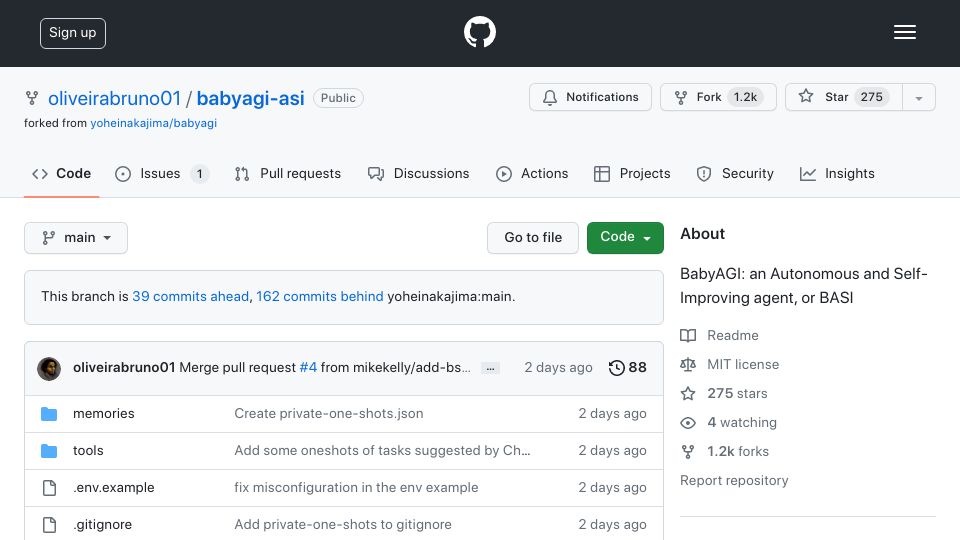View the 88 commits history
Image resolution: width=960 pixels, height=540 pixels.
[x=628, y=367]
